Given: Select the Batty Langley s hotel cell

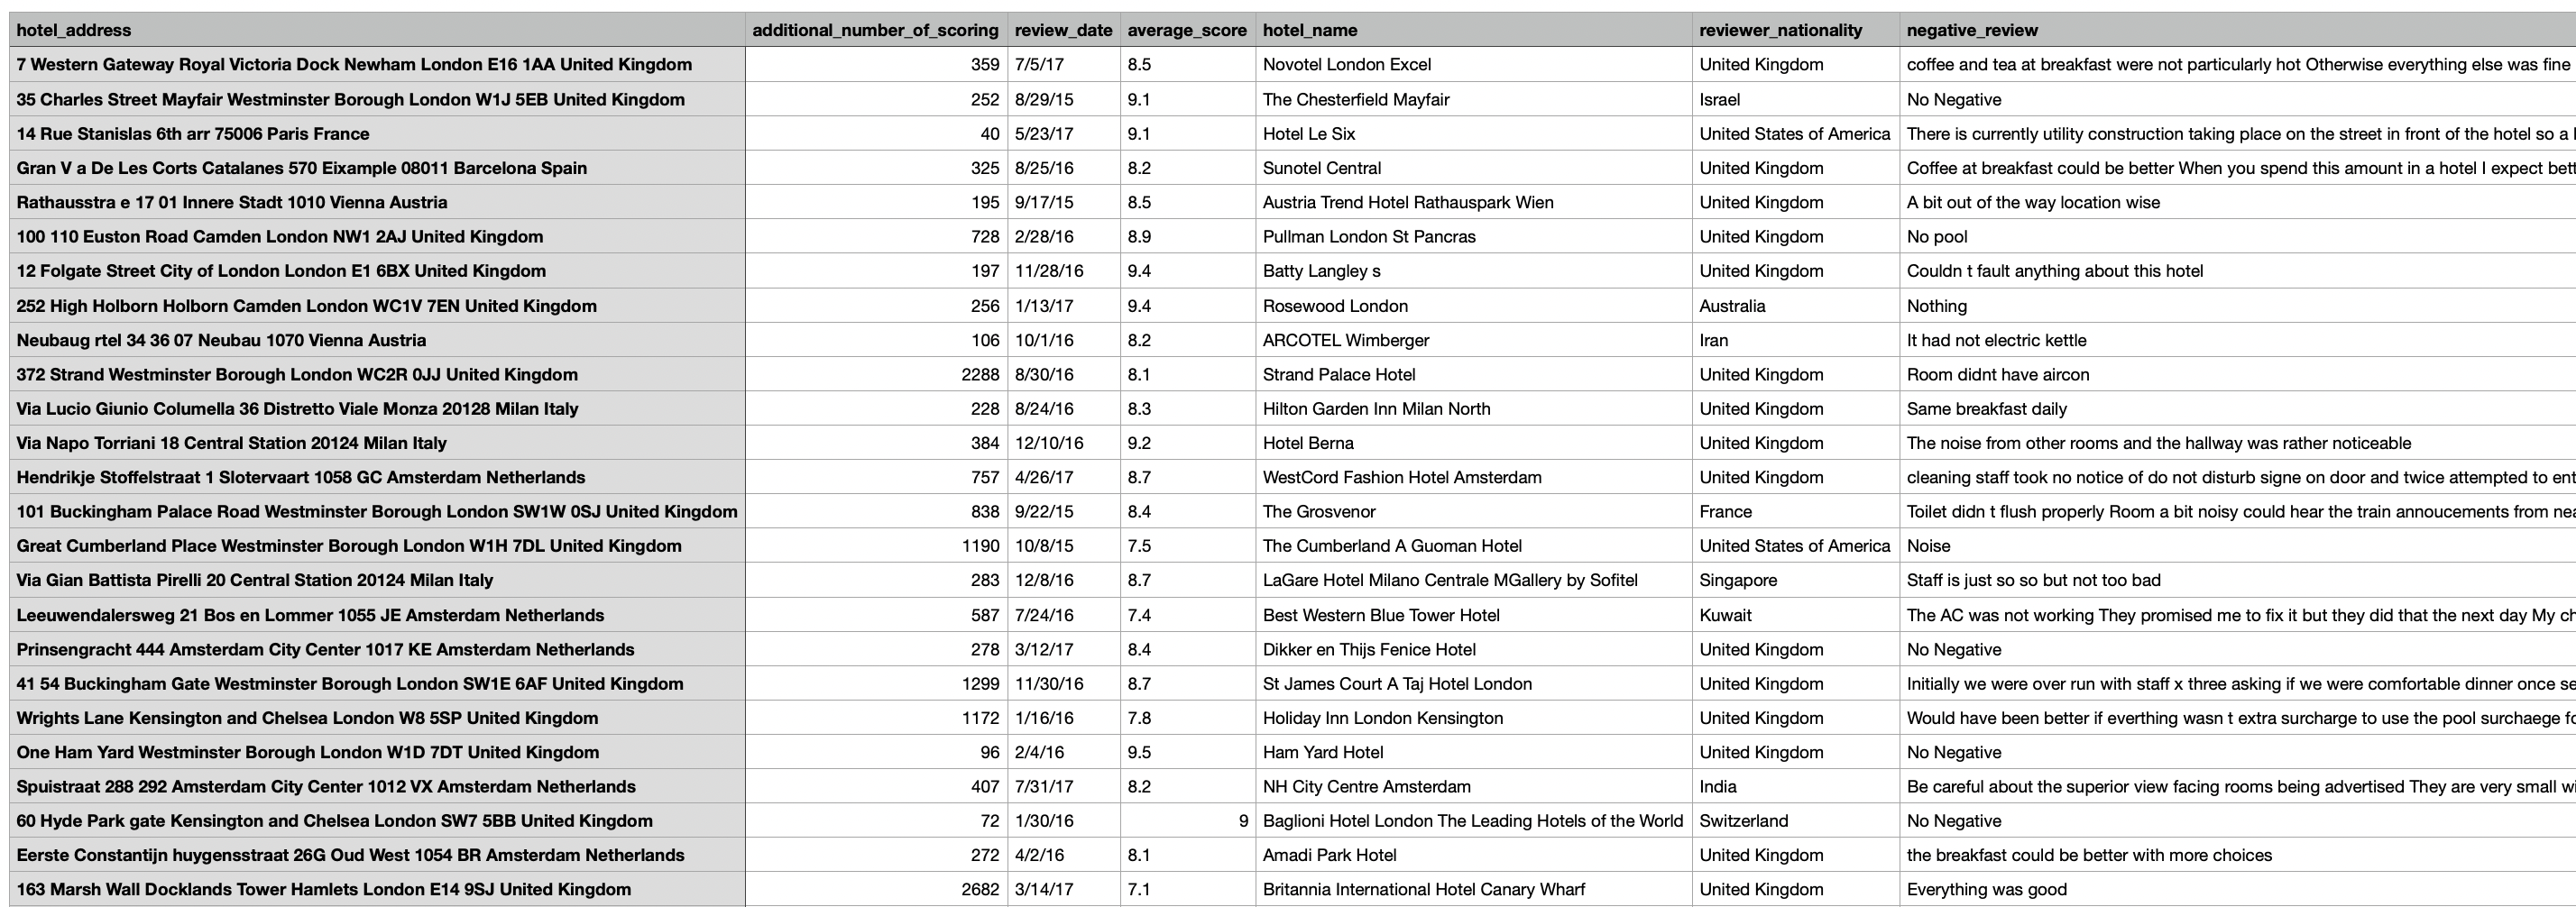Looking at the screenshot, I should pos(1474,271).
